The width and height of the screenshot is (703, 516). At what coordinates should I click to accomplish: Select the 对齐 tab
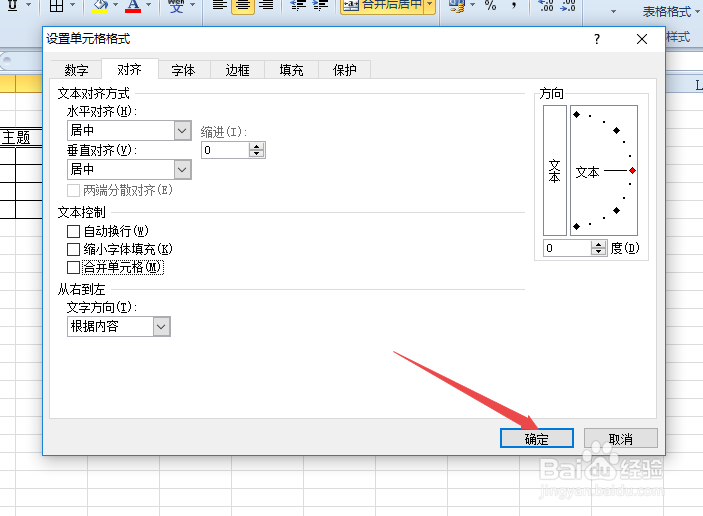(x=130, y=69)
